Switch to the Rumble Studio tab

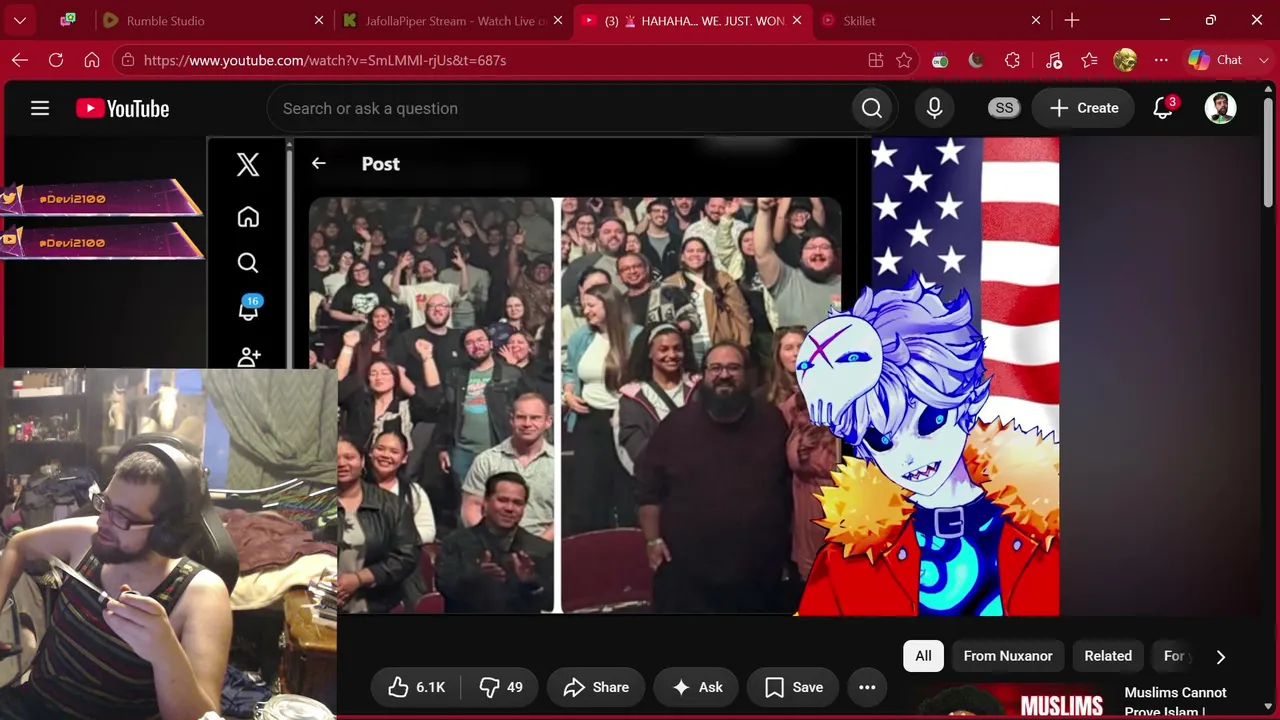point(213,20)
